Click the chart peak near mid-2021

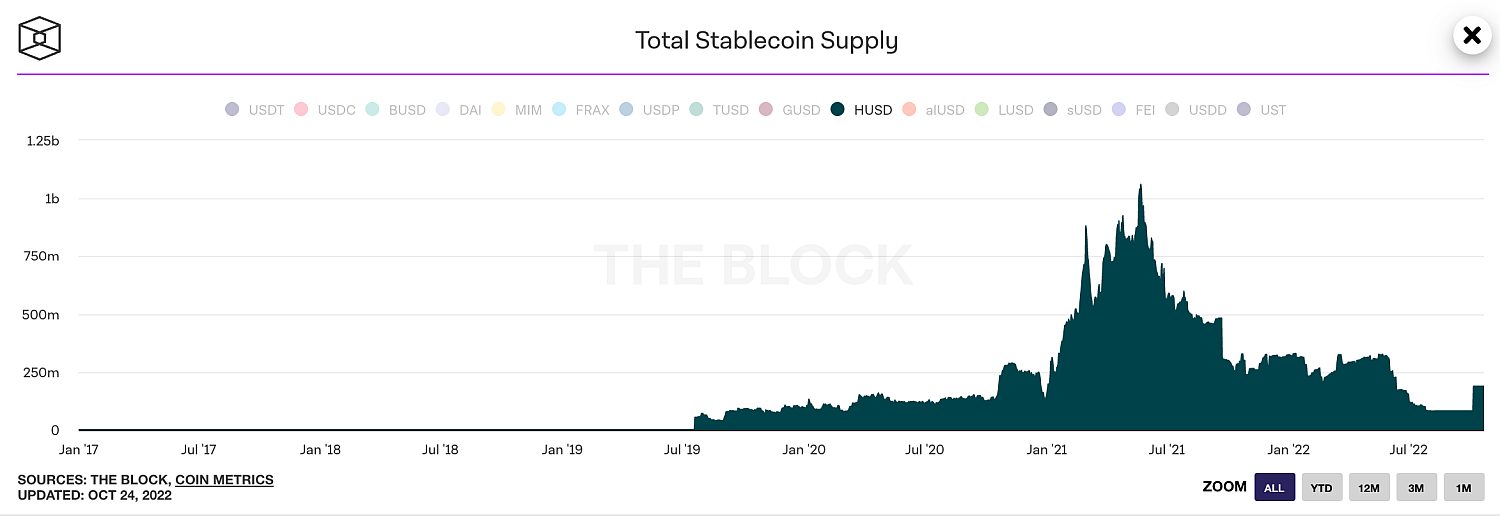pos(1140,186)
